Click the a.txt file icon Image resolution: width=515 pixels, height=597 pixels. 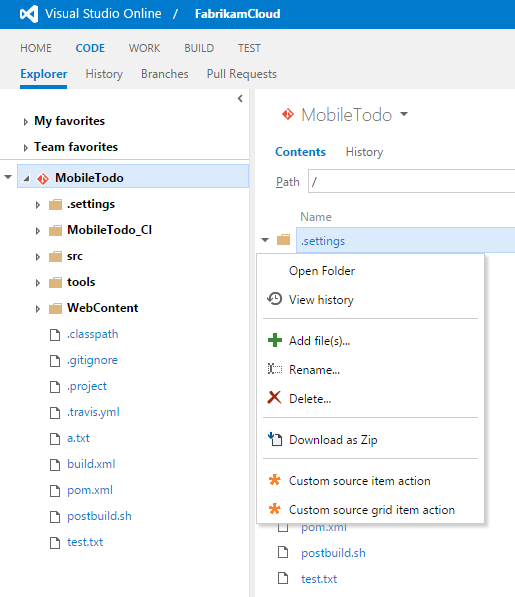[x=55, y=439]
